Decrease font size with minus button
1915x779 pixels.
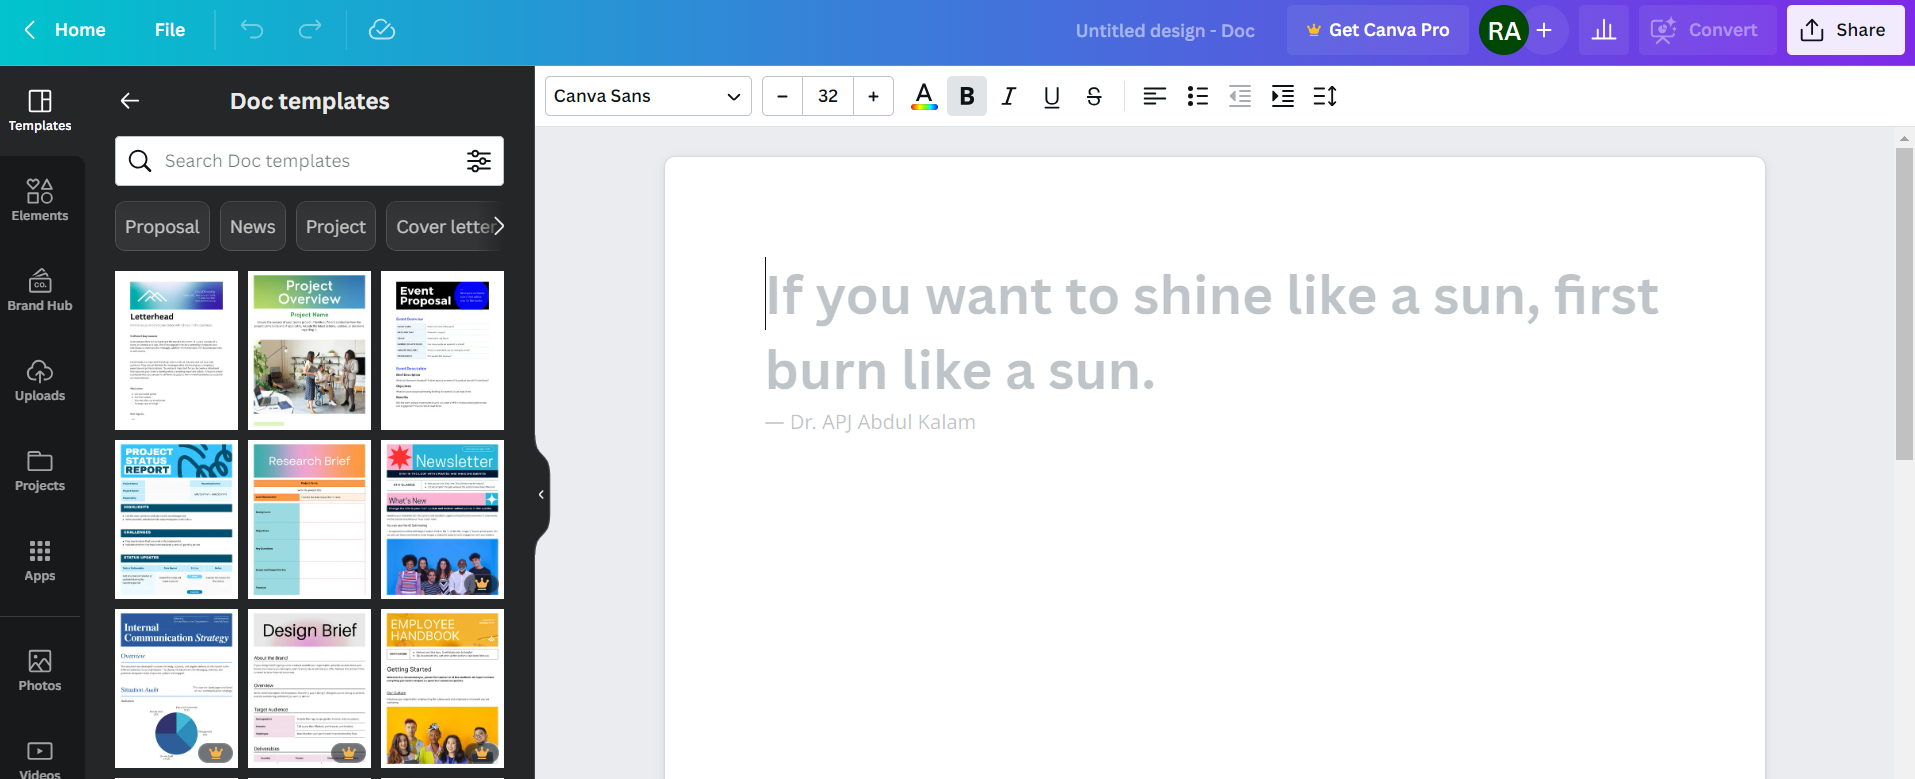783,96
